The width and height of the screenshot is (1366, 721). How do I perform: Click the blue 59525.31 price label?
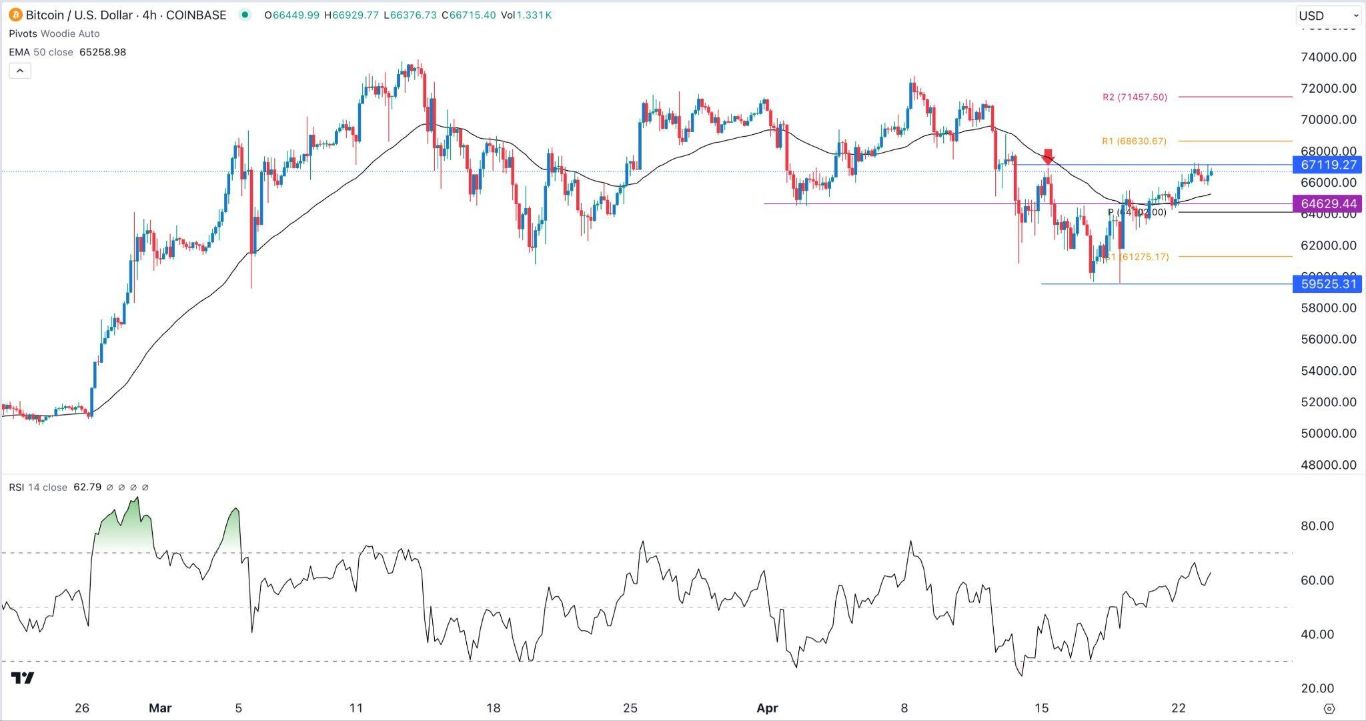point(1327,284)
